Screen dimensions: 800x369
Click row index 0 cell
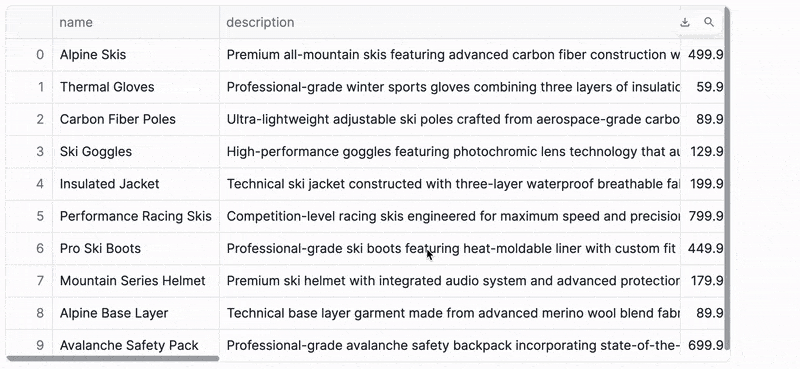coord(29,55)
